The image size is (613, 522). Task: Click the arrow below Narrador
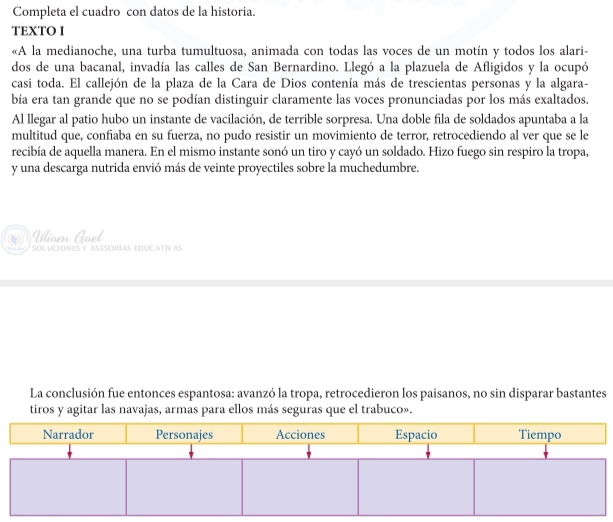click(x=69, y=450)
